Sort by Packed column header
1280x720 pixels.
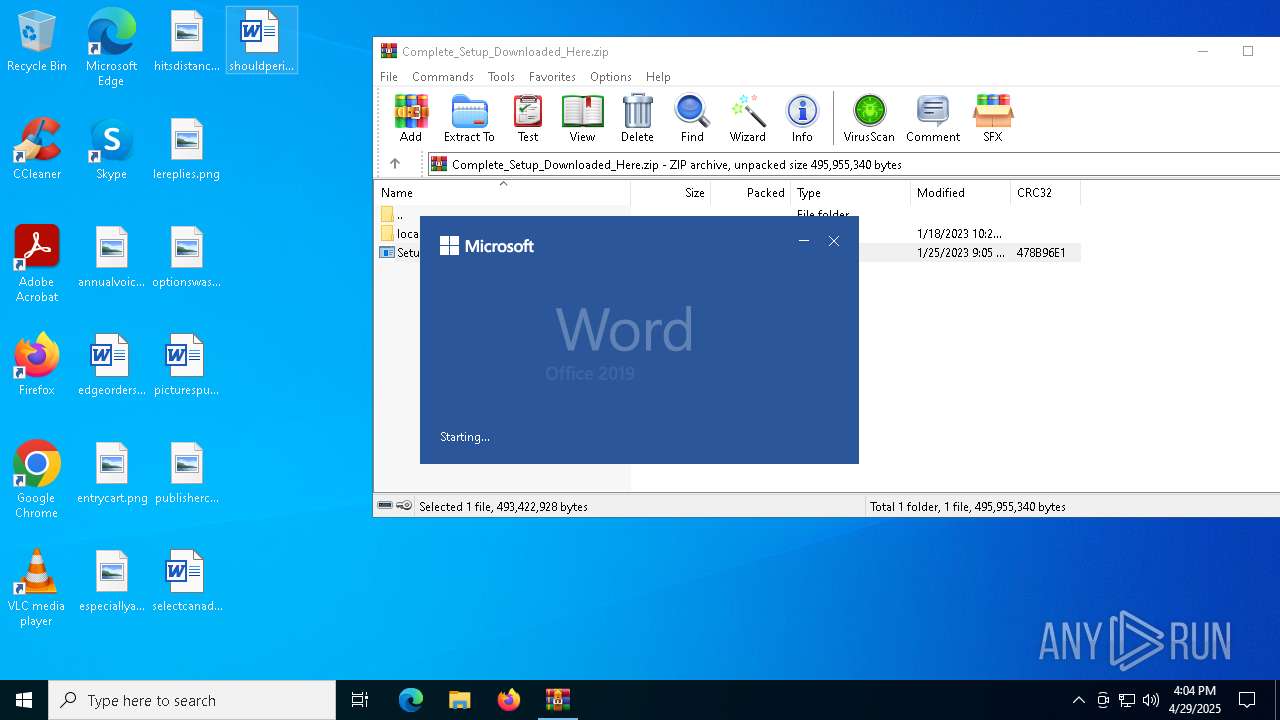coord(750,193)
